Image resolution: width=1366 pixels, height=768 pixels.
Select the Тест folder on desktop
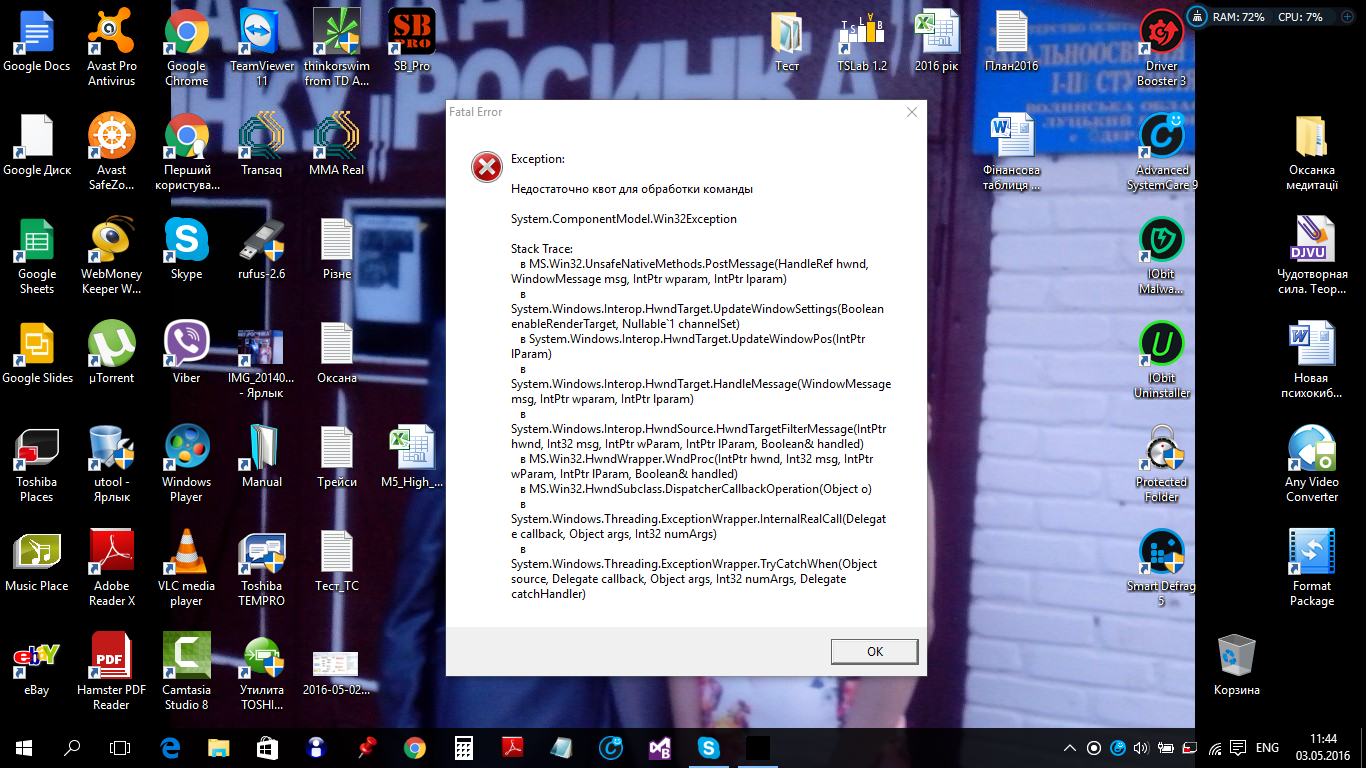coord(787,42)
